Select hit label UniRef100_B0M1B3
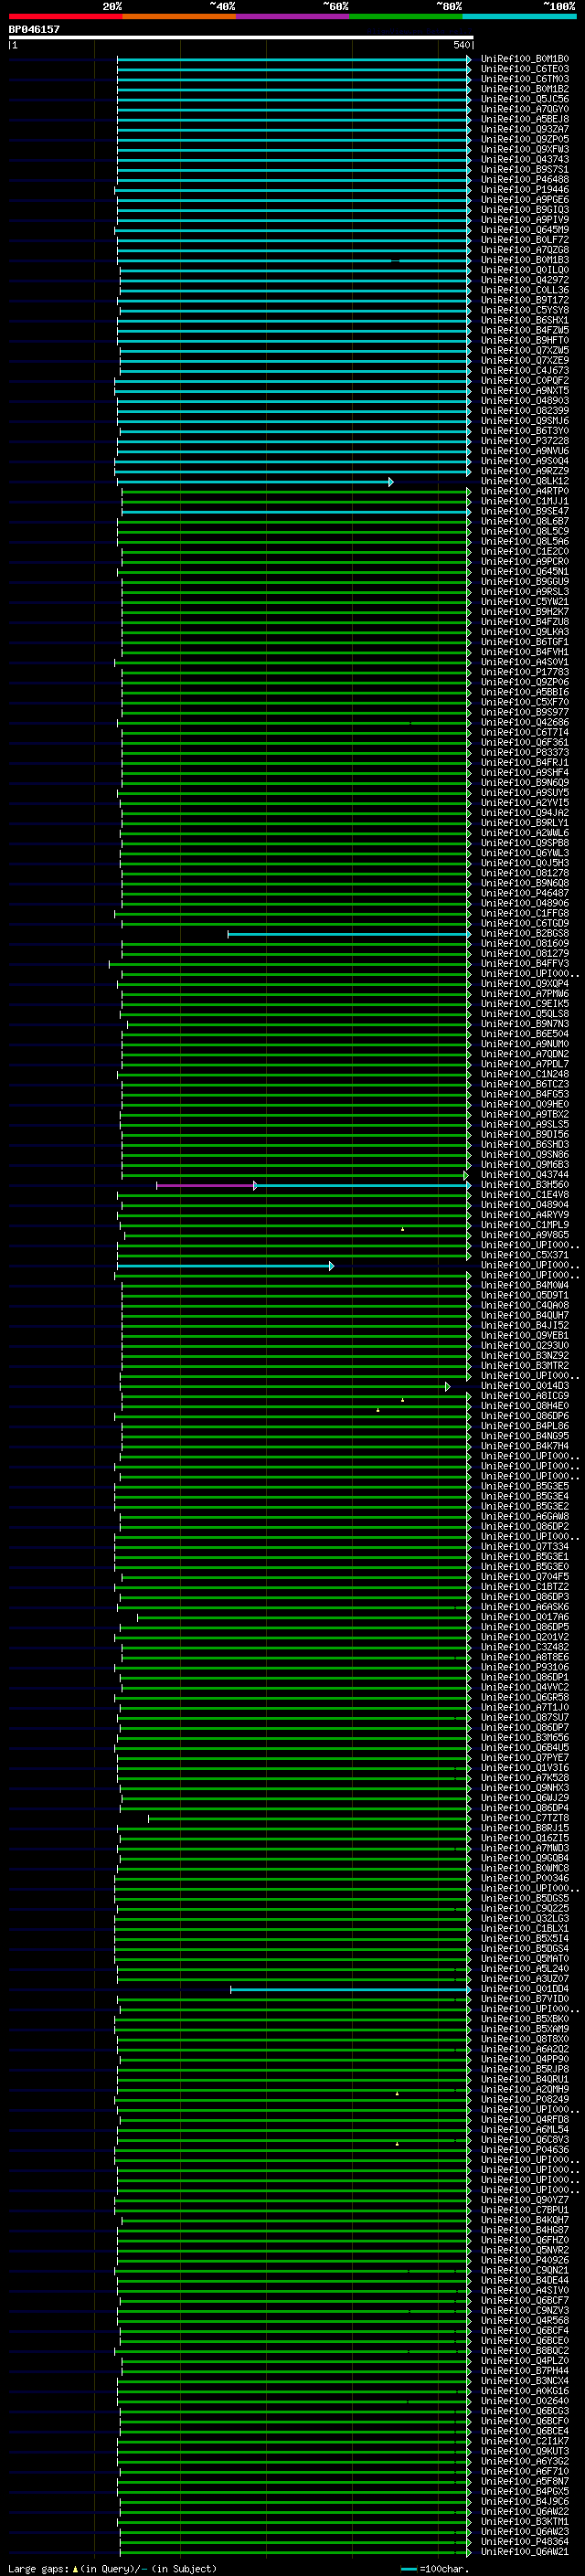 point(525,260)
